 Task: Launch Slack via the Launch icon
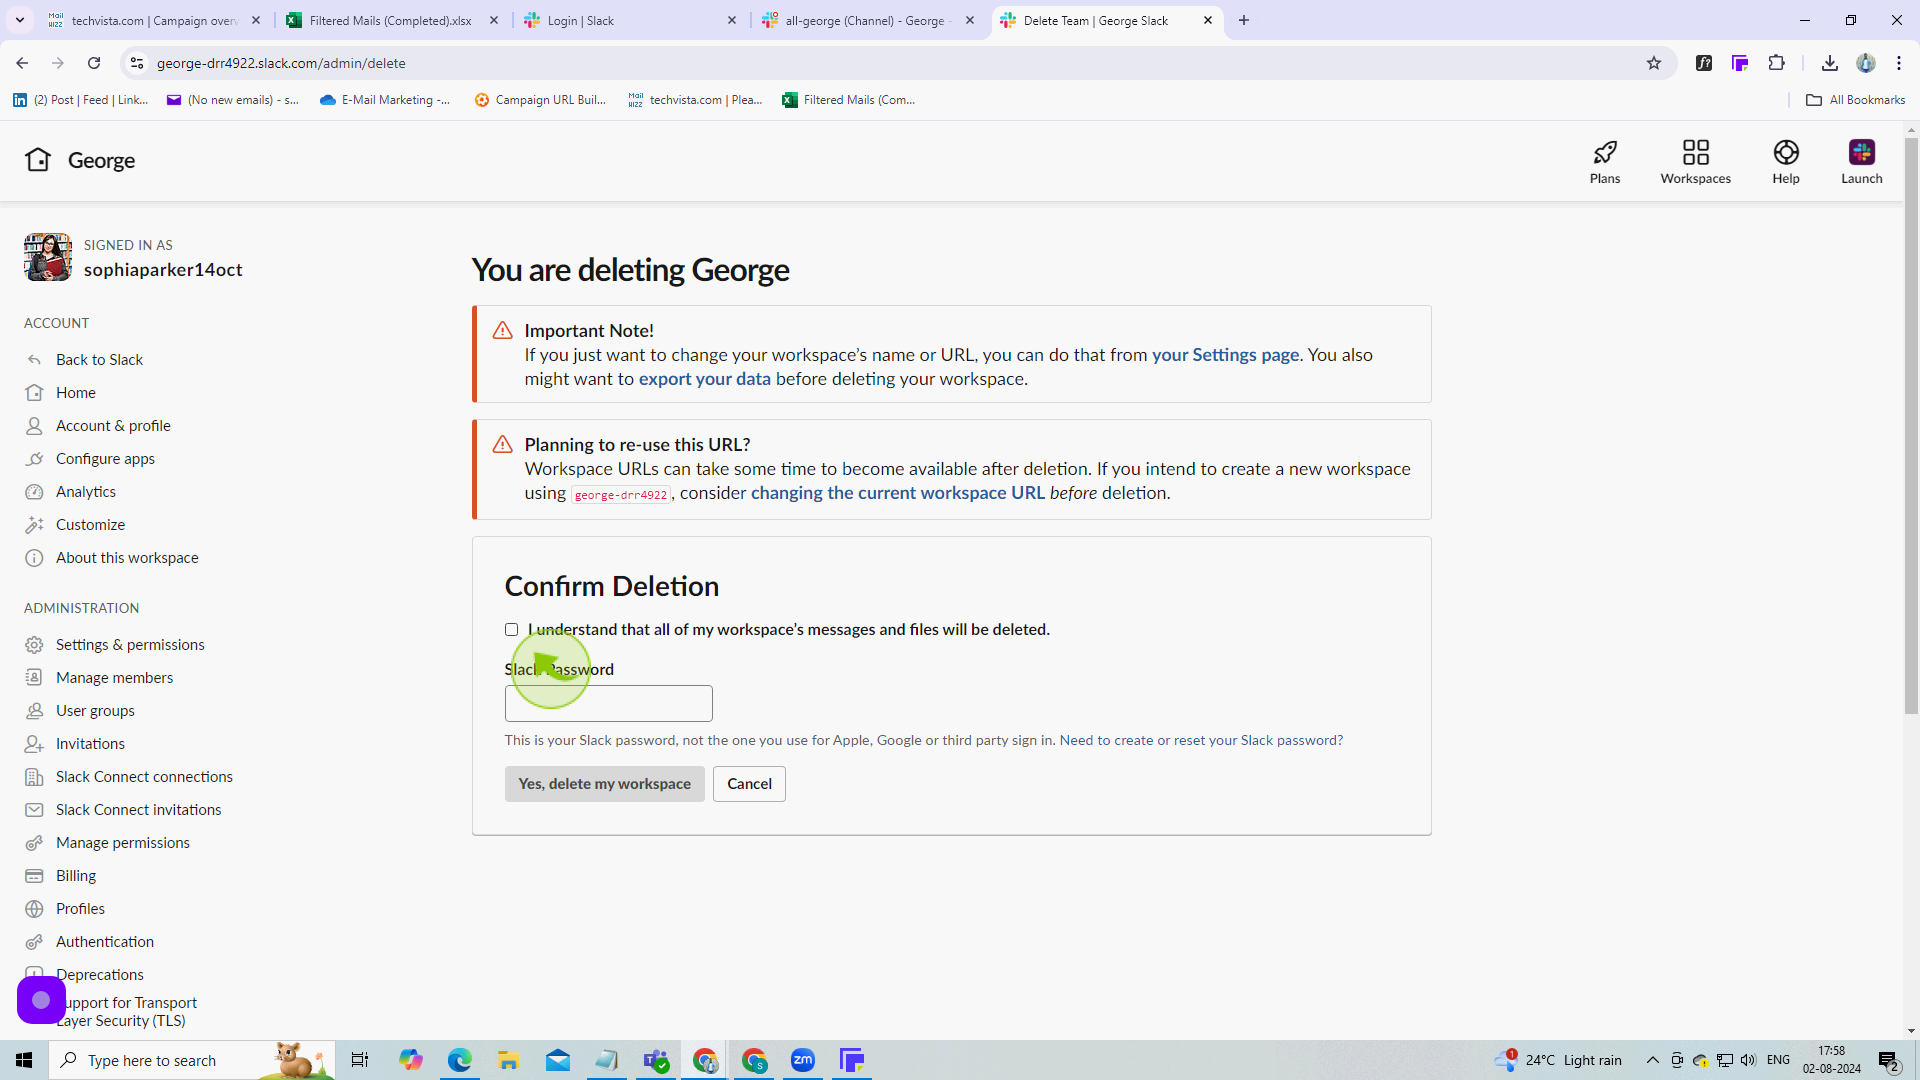point(1861,161)
